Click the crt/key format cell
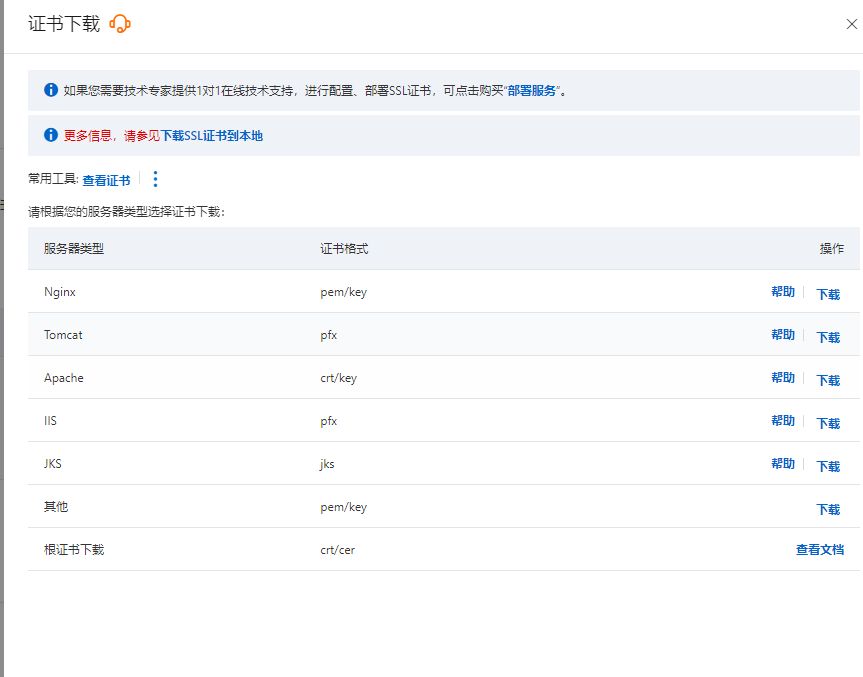 (338, 378)
